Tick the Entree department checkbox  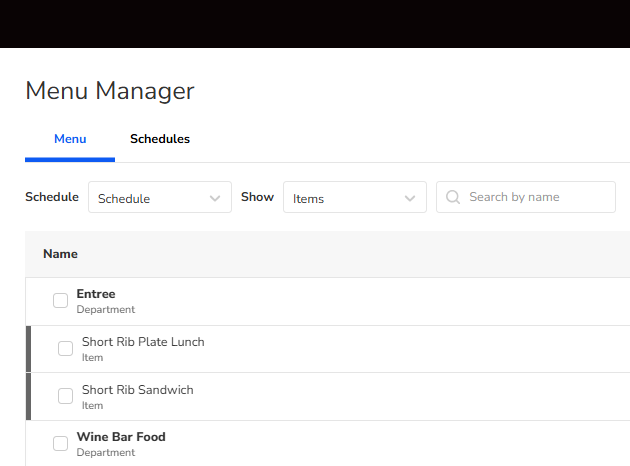tap(61, 301)
